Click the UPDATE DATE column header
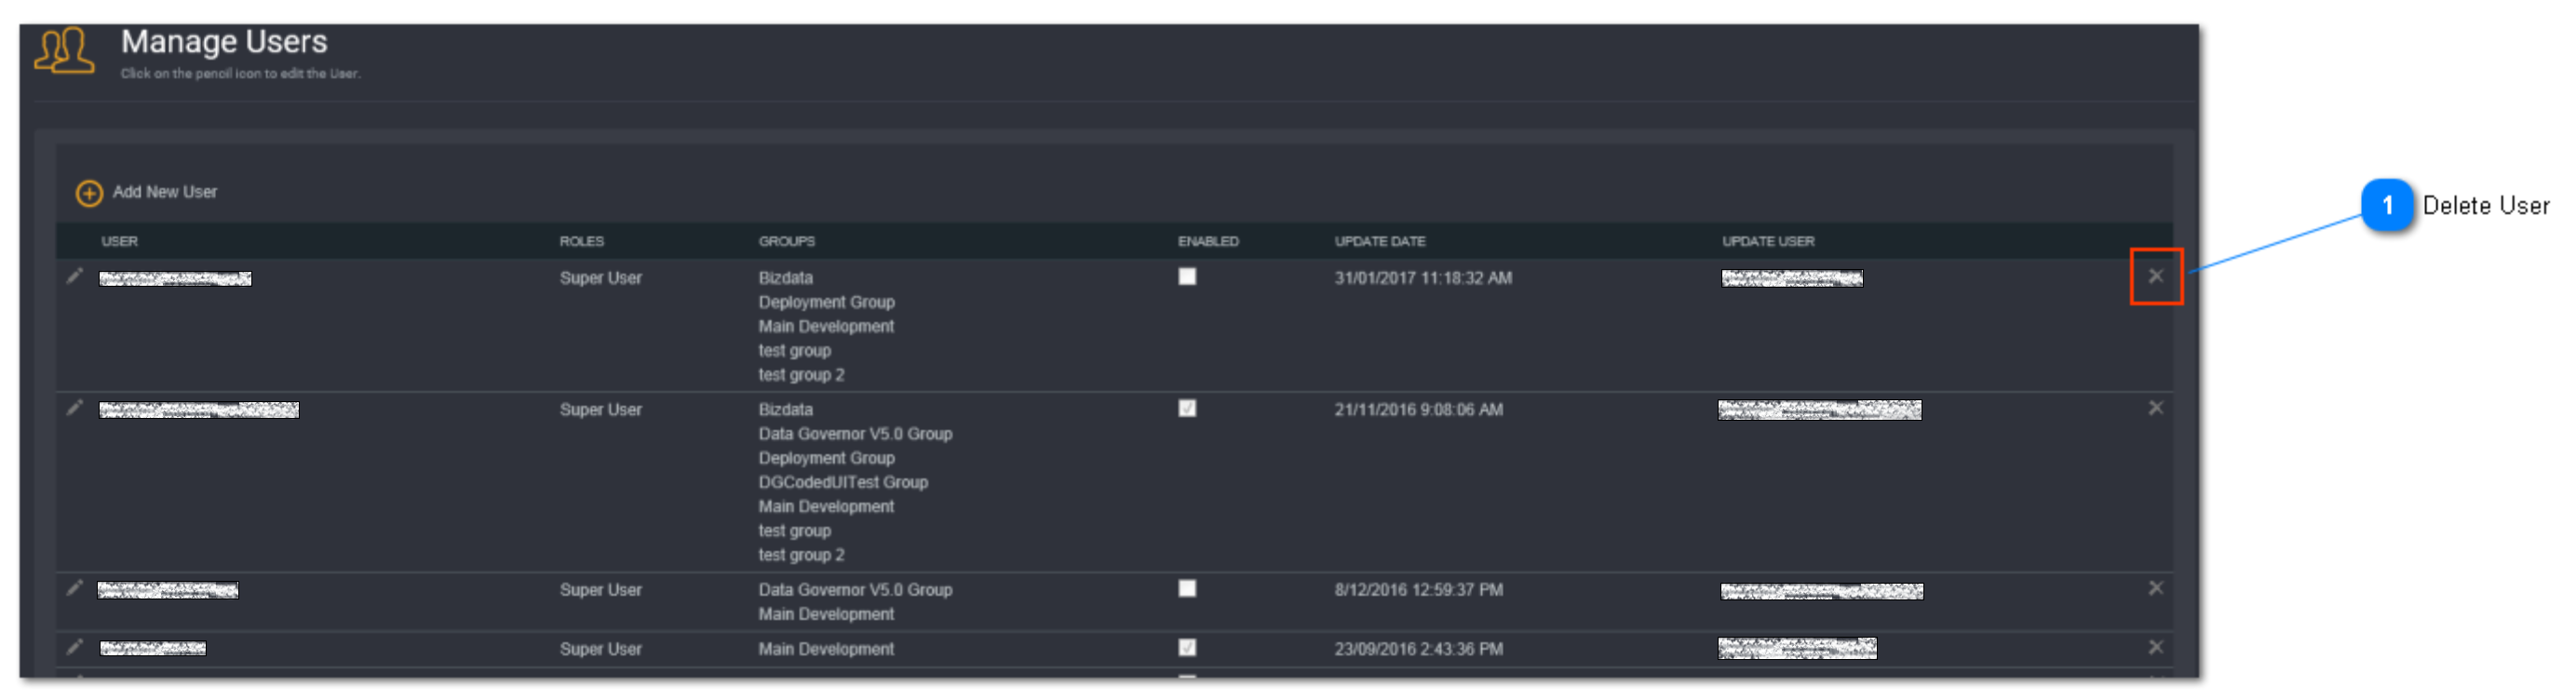The height and width of the screenshot is (700, 2576). 1379,241
